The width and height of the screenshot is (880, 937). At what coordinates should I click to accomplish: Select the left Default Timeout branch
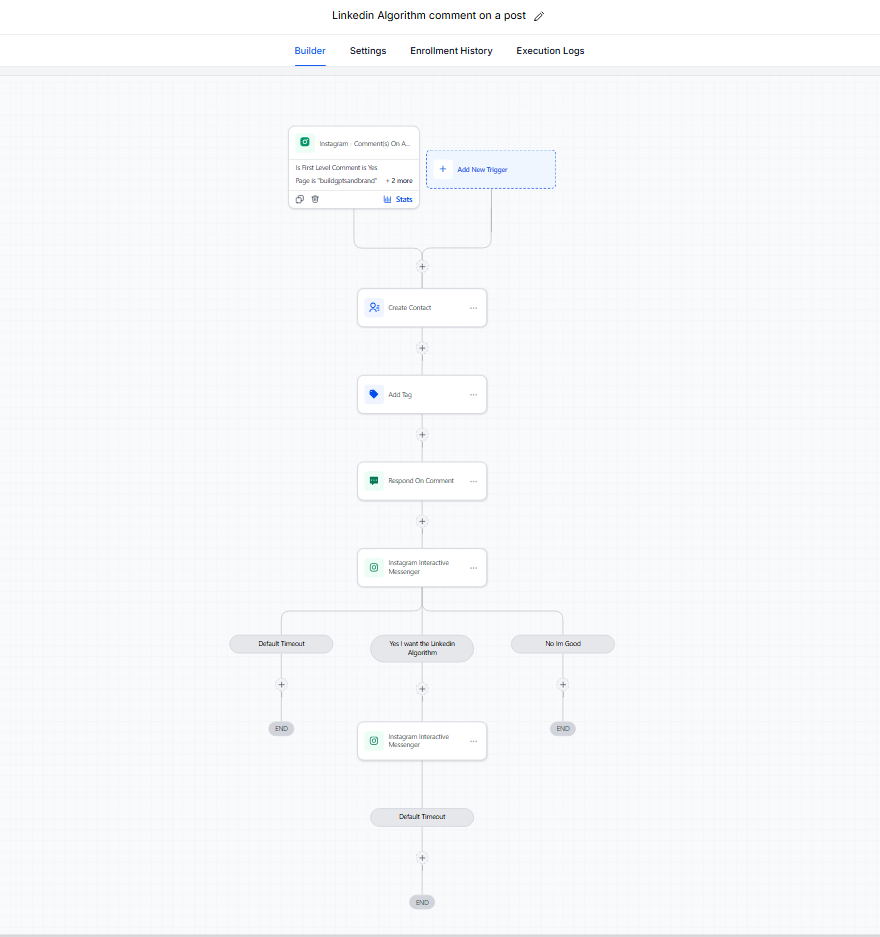pos(281,644)
